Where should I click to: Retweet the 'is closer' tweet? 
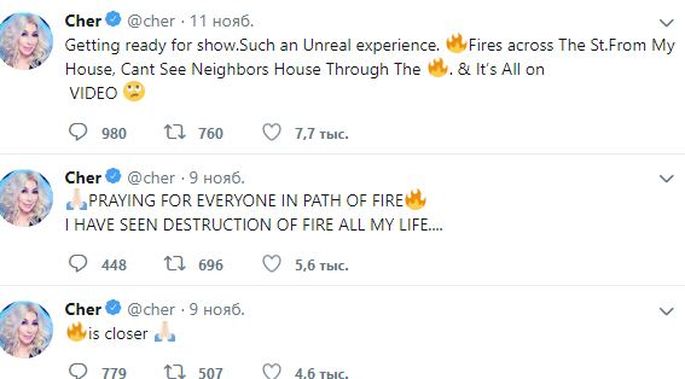[x=175, y=372]
